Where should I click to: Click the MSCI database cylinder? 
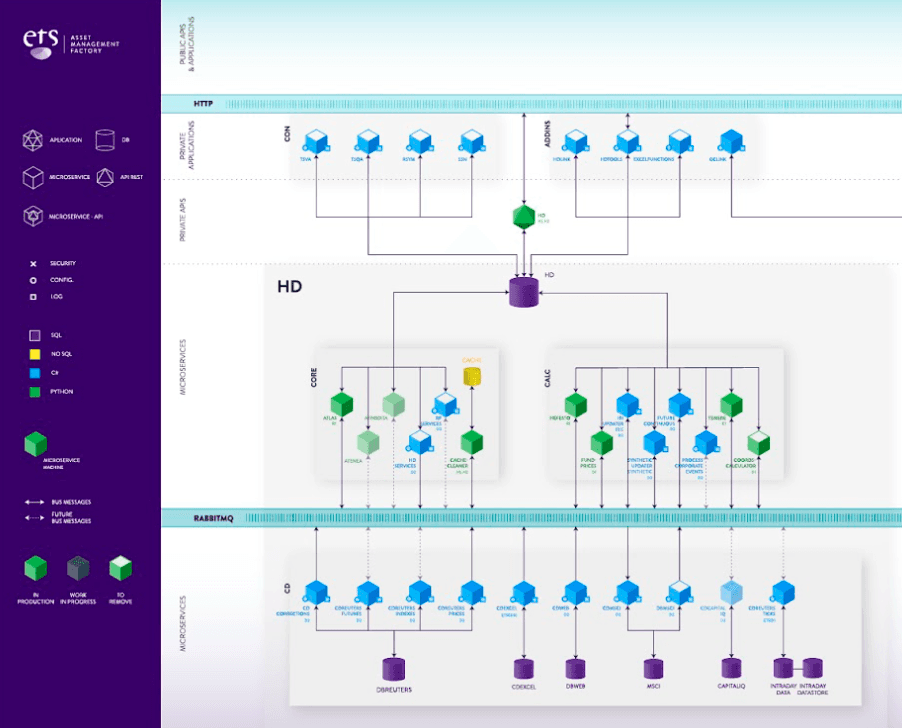click(653, 669)
